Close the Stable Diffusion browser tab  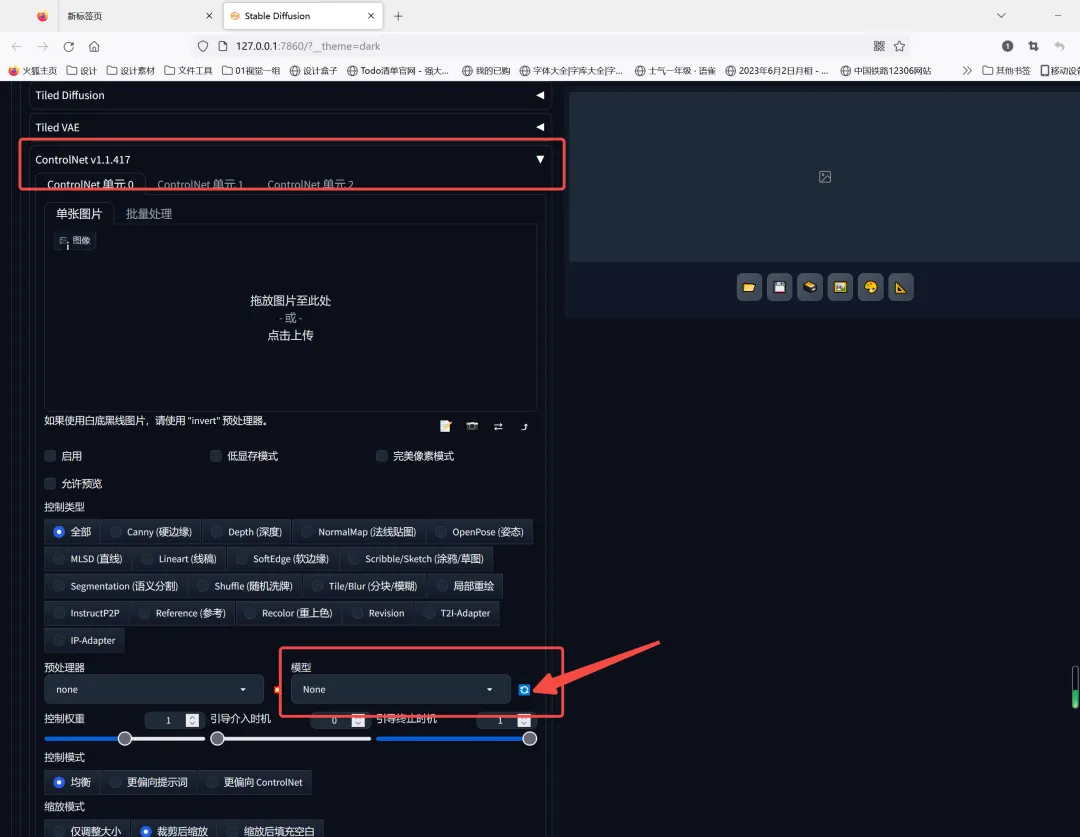pos(371,16)
